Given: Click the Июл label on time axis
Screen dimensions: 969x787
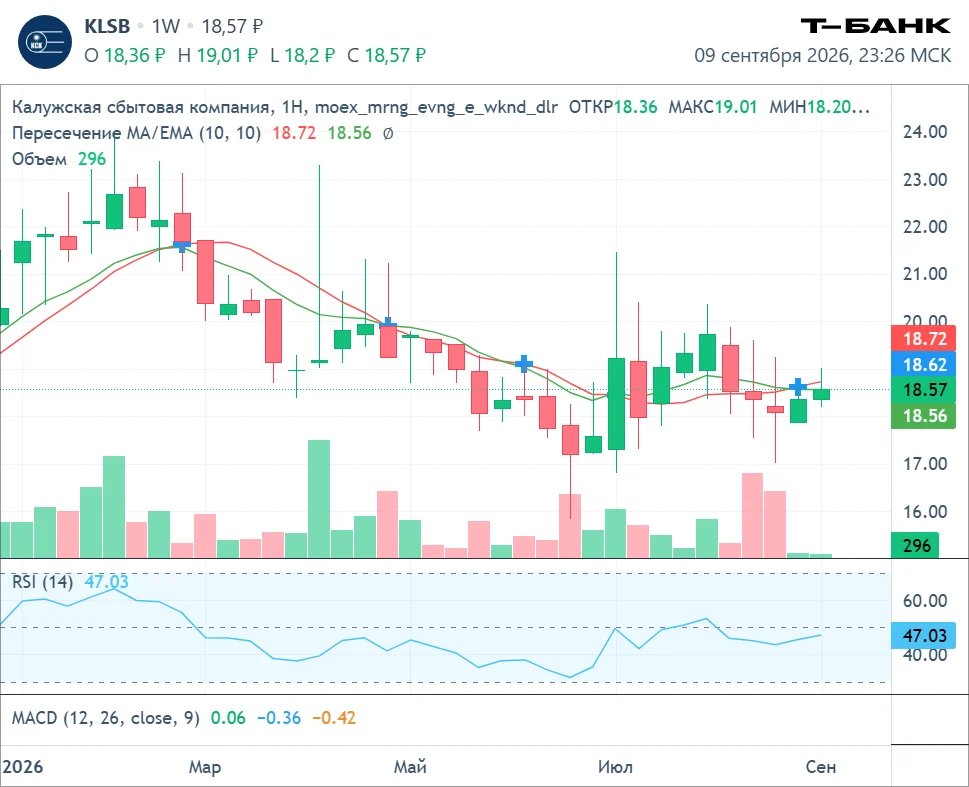Looking at the screenshot, I should pos(616,767).
